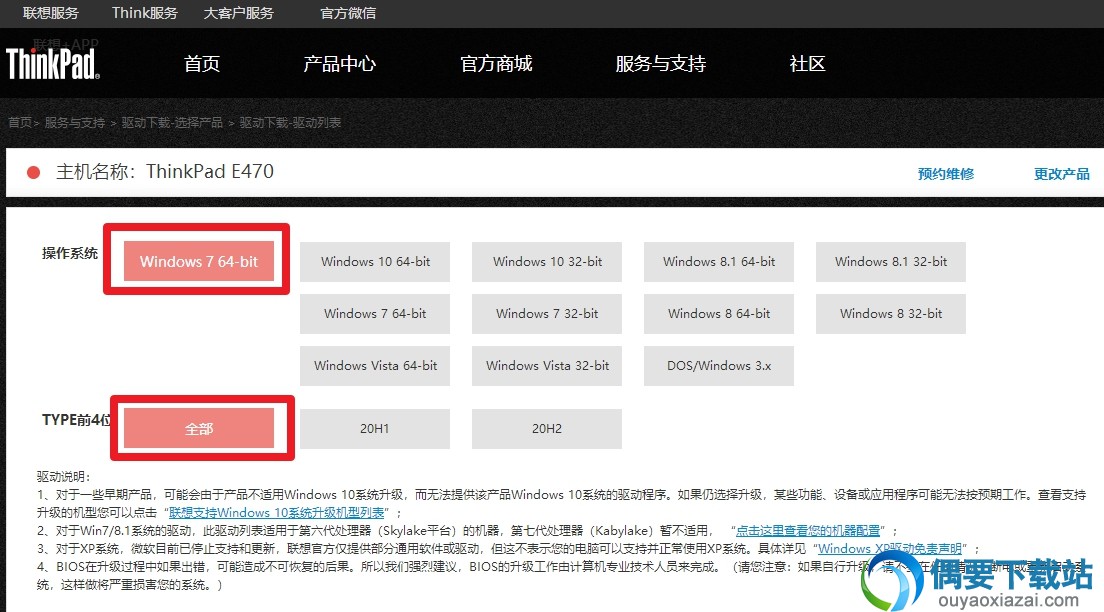Click the 驱动说明 heading text

[63, 477]
